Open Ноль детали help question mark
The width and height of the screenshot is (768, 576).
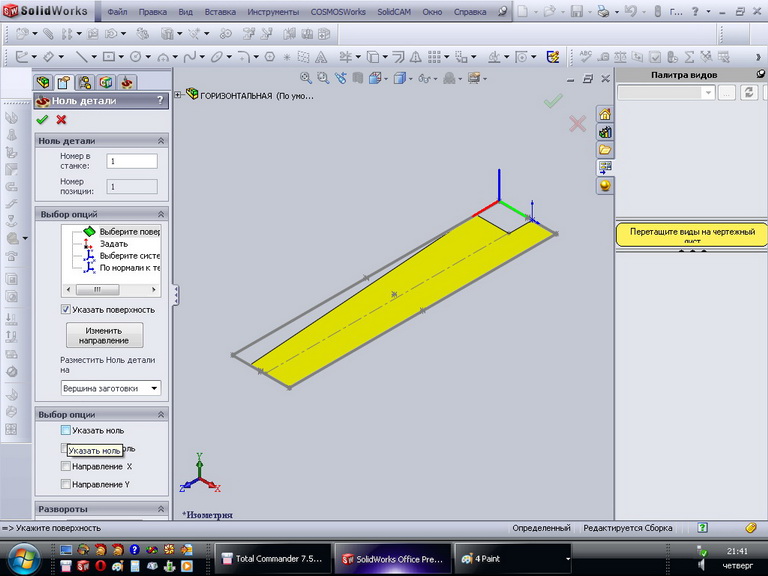pos(160,100)
